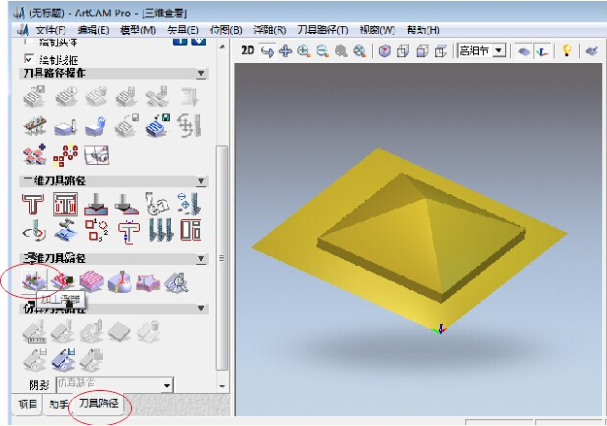
Task: Click the 3D laser machining toolpath icon
Action: 120,281
